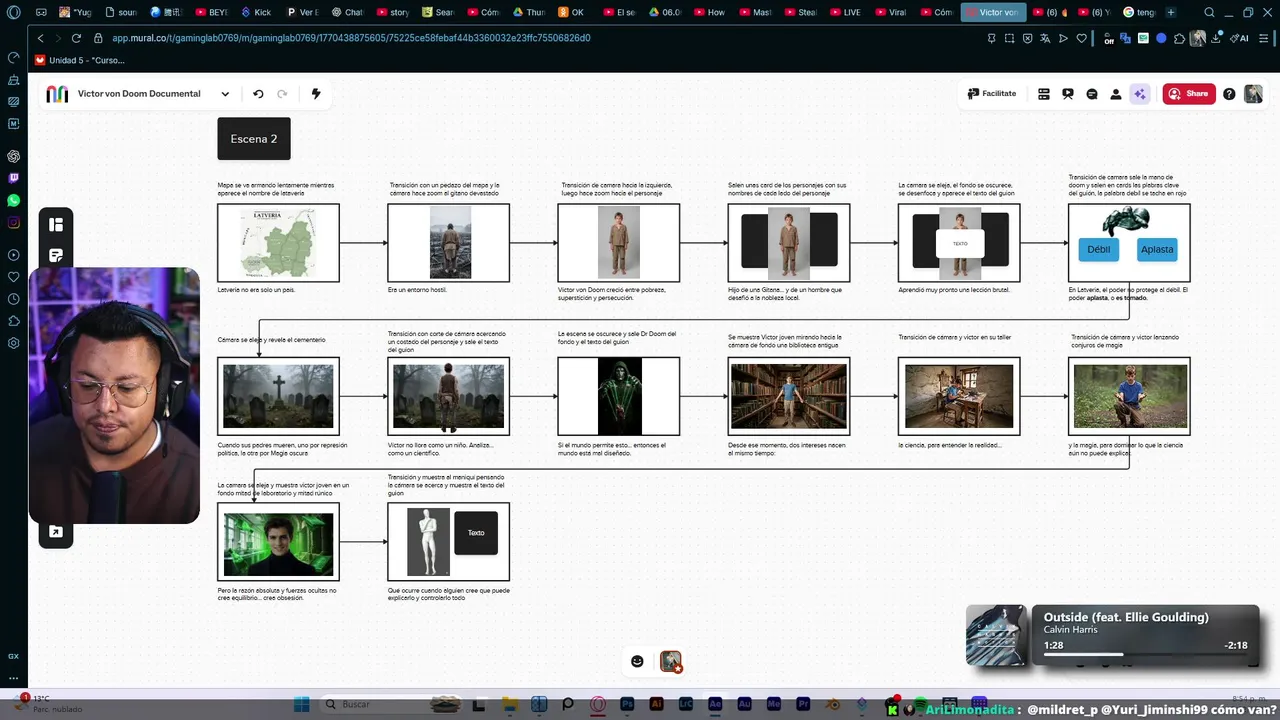This screenshot has height=720, width=1280.
Task: Select text 'Latveria no era solo un país.'
Action: click(256, 290)
